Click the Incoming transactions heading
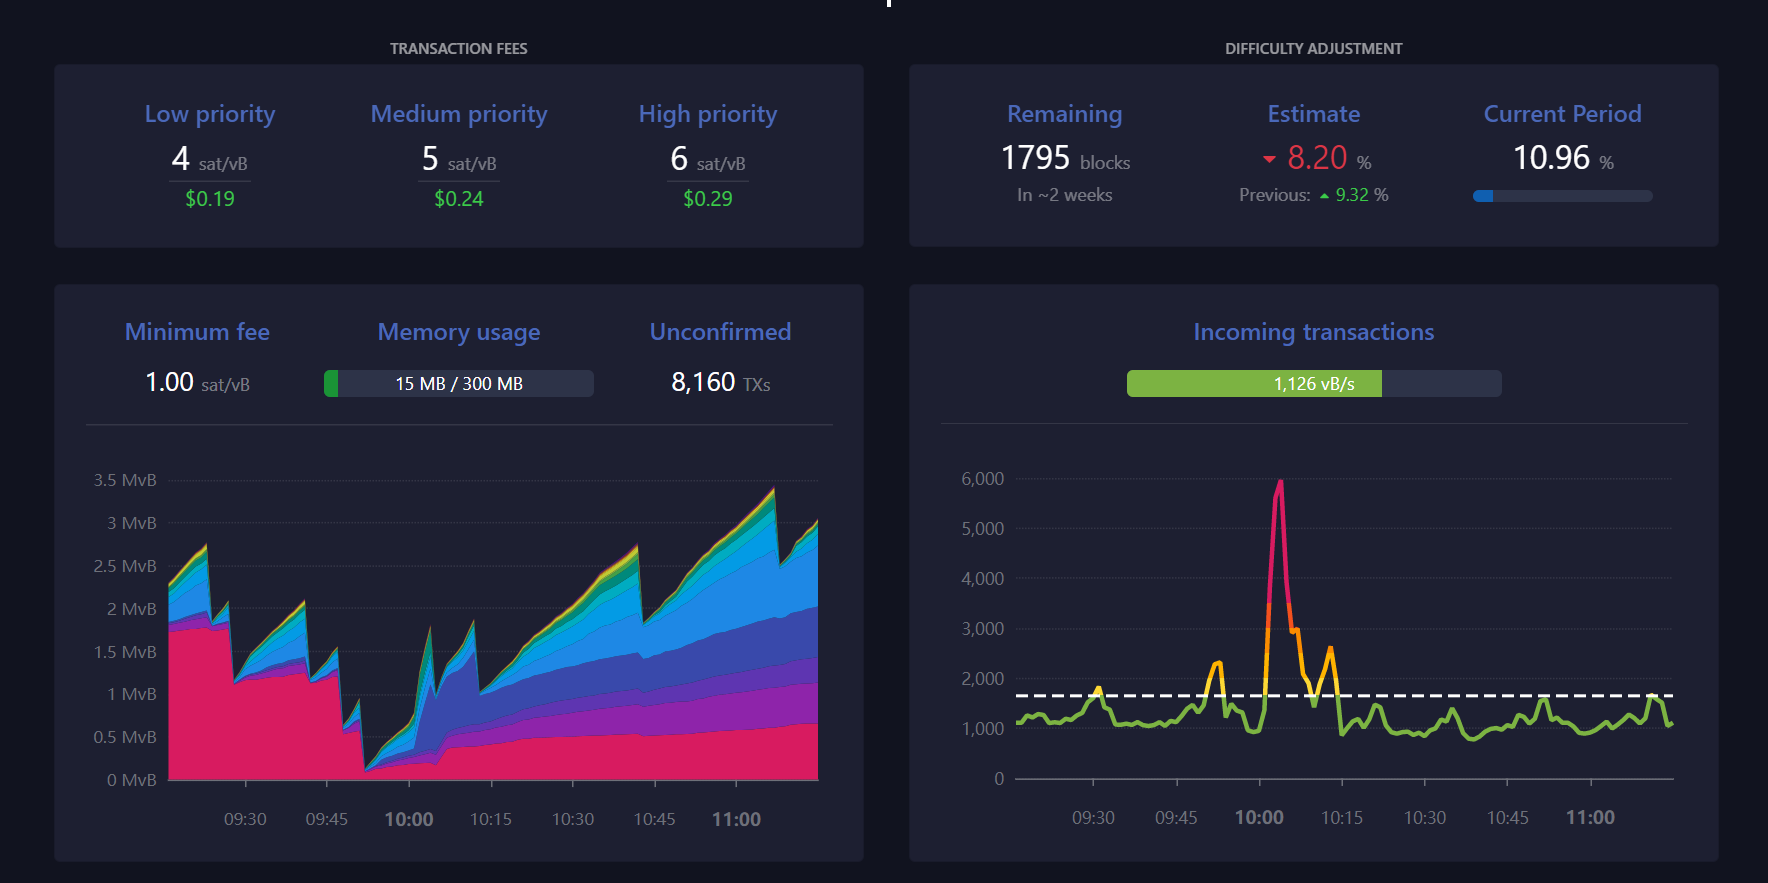The width and height of the screenshot is (1768, 883). (x=1314, y=332)
